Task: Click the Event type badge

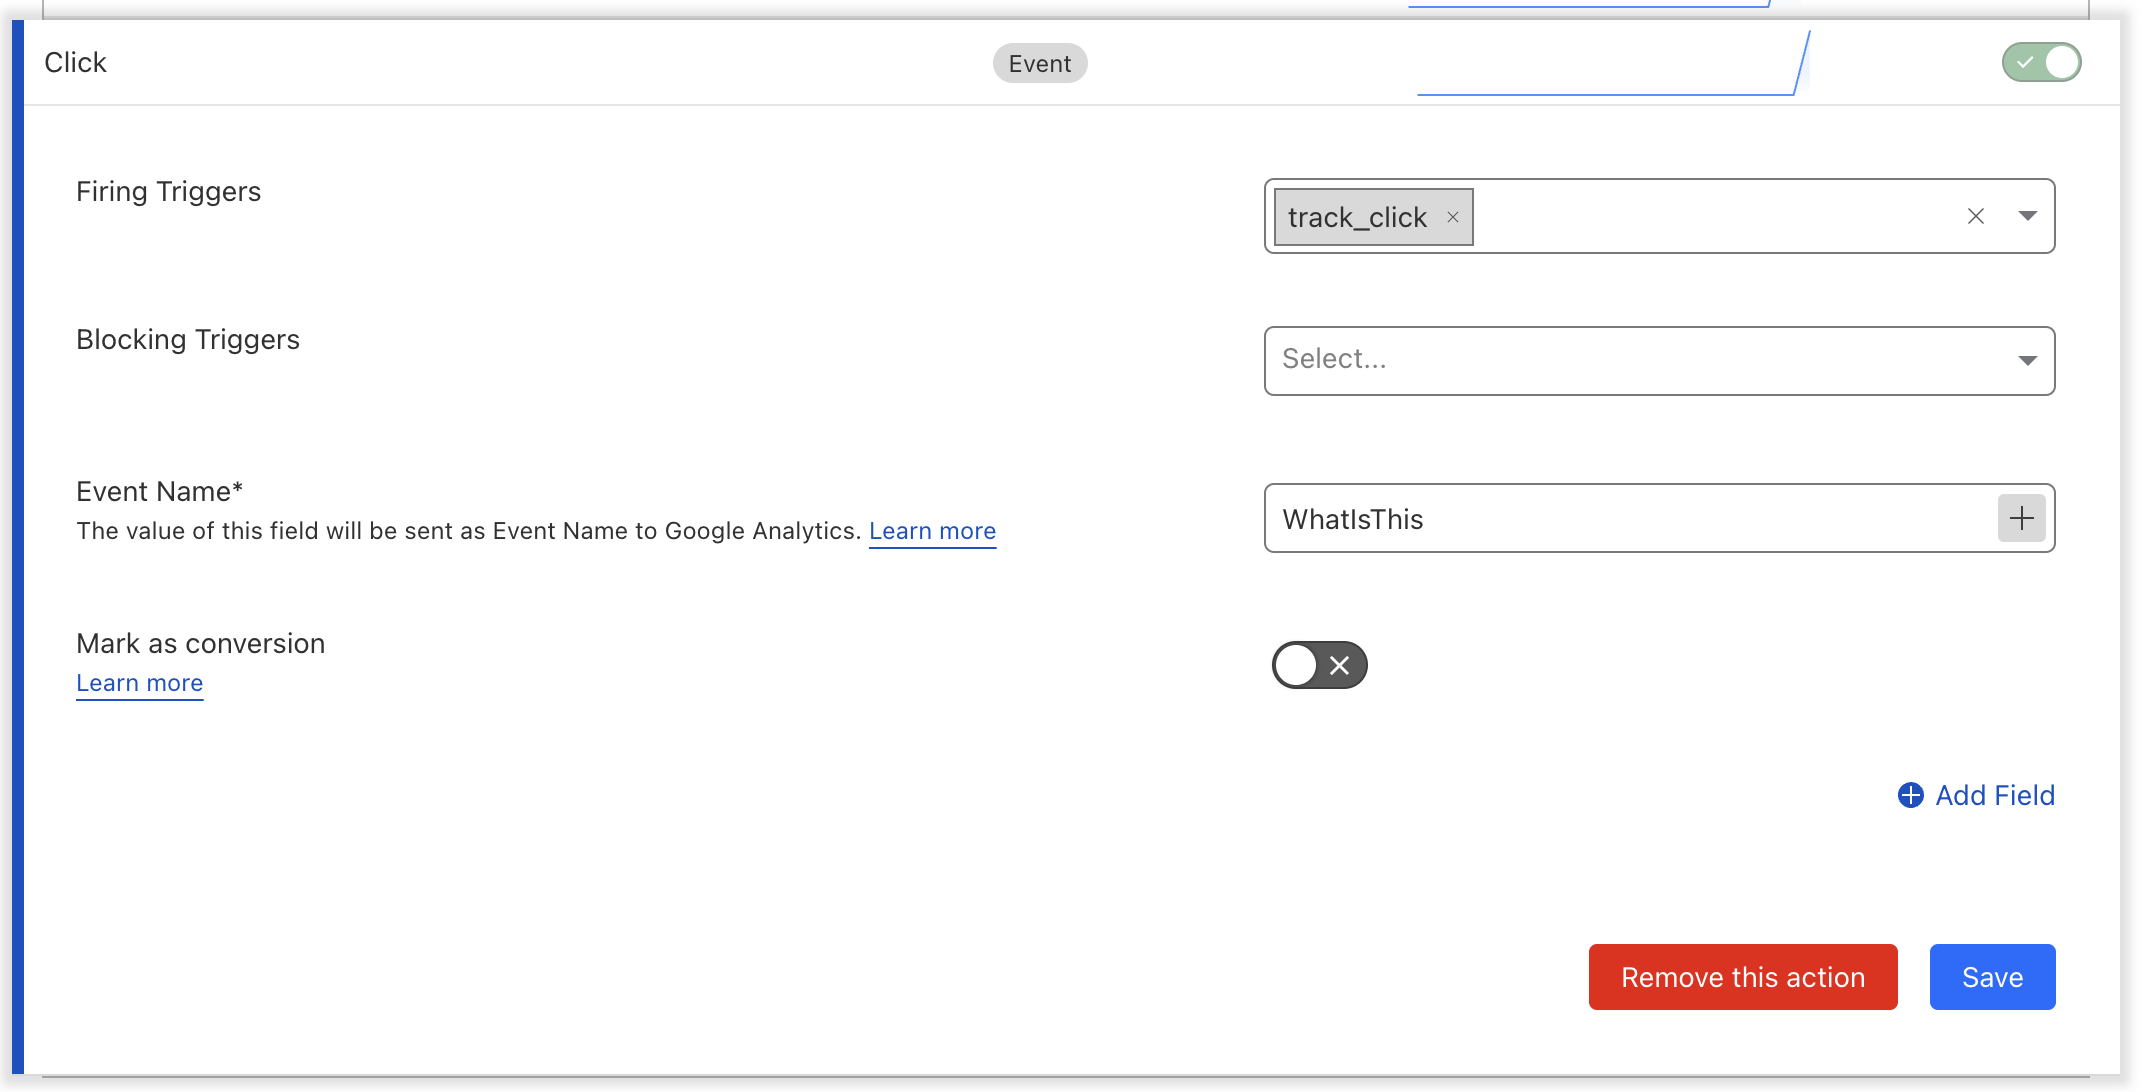Action: (x=1039, y=63)
